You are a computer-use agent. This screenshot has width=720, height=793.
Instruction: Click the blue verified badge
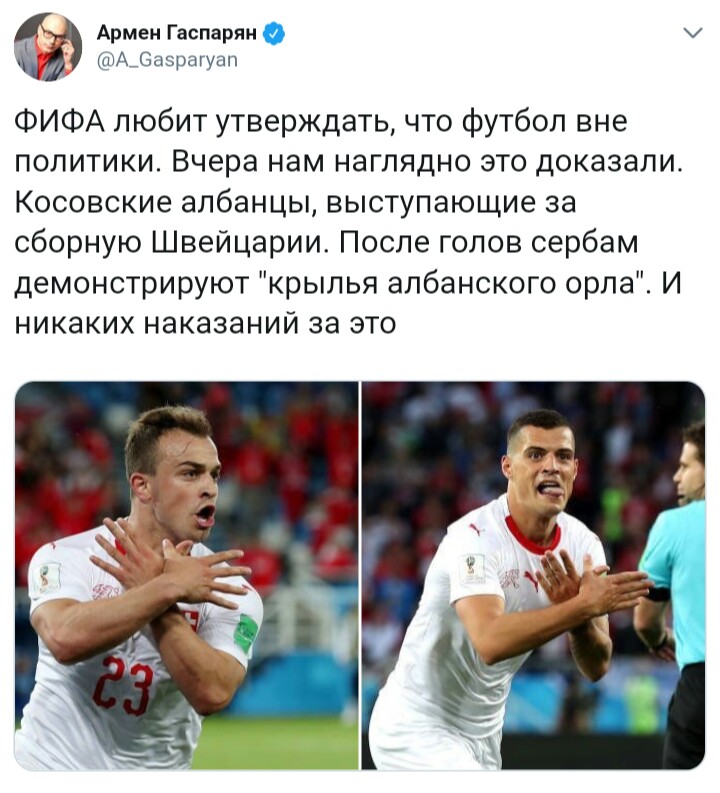coord(274,34)
